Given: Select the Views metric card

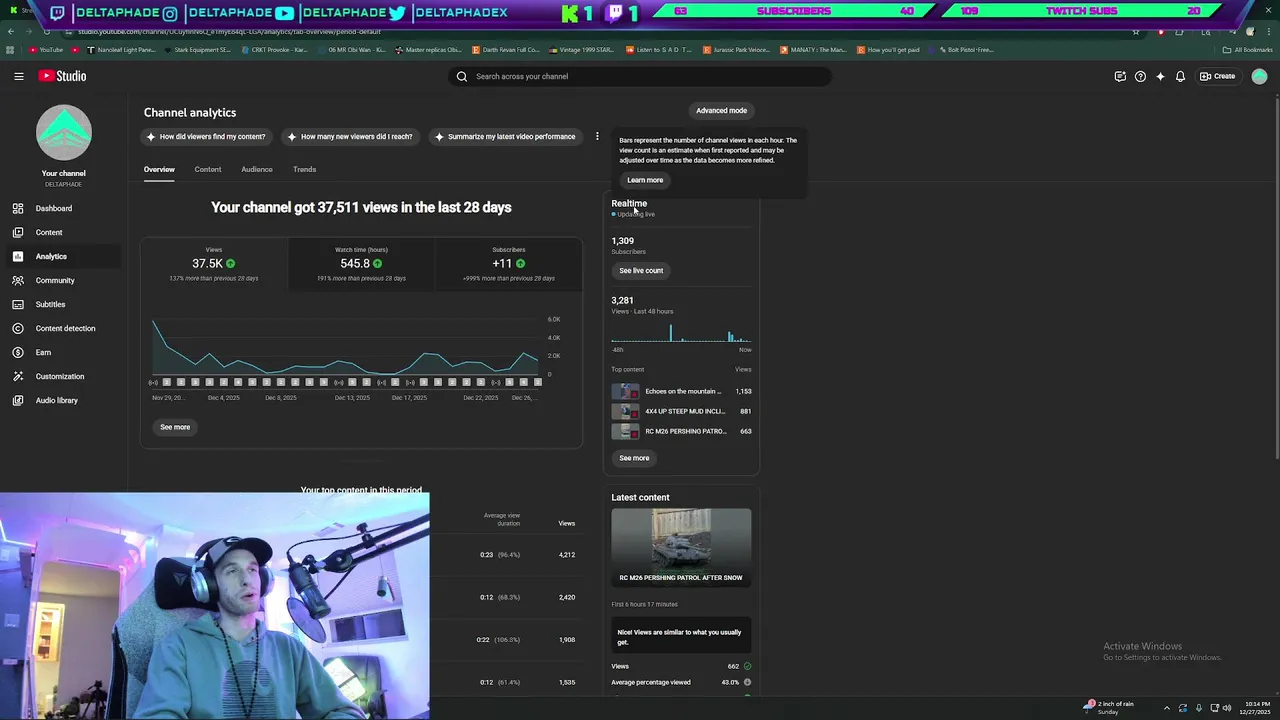Looking at the screenshot, I should tap(214, 264).
